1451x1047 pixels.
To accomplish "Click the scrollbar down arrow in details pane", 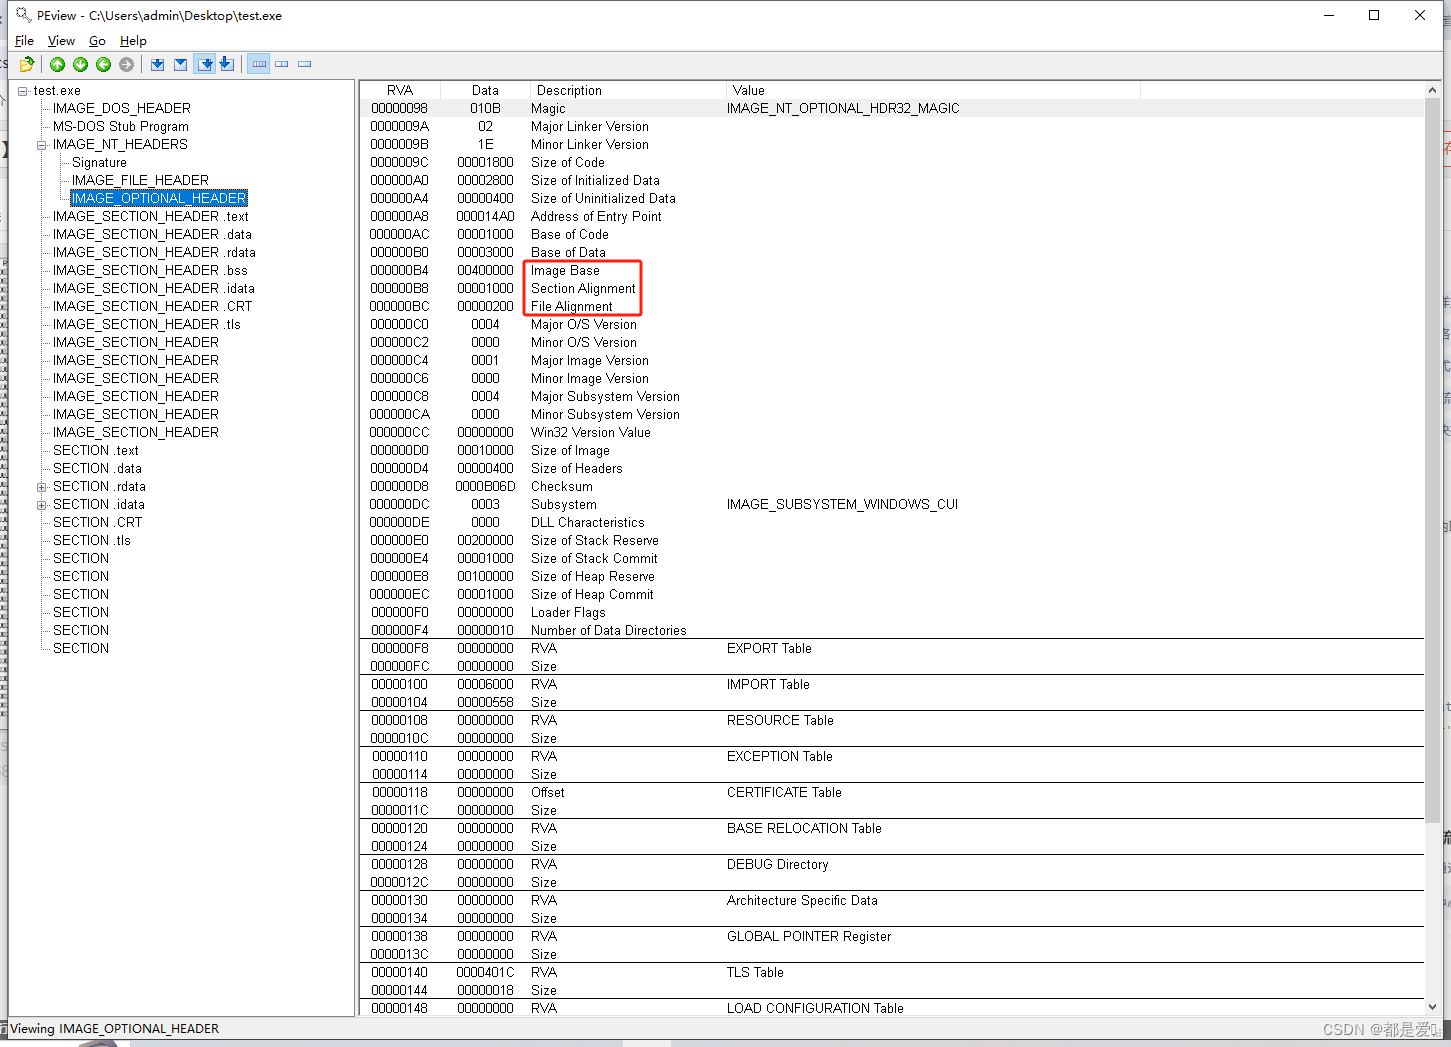I will pyautogui.click(x=1433, y=1007).
